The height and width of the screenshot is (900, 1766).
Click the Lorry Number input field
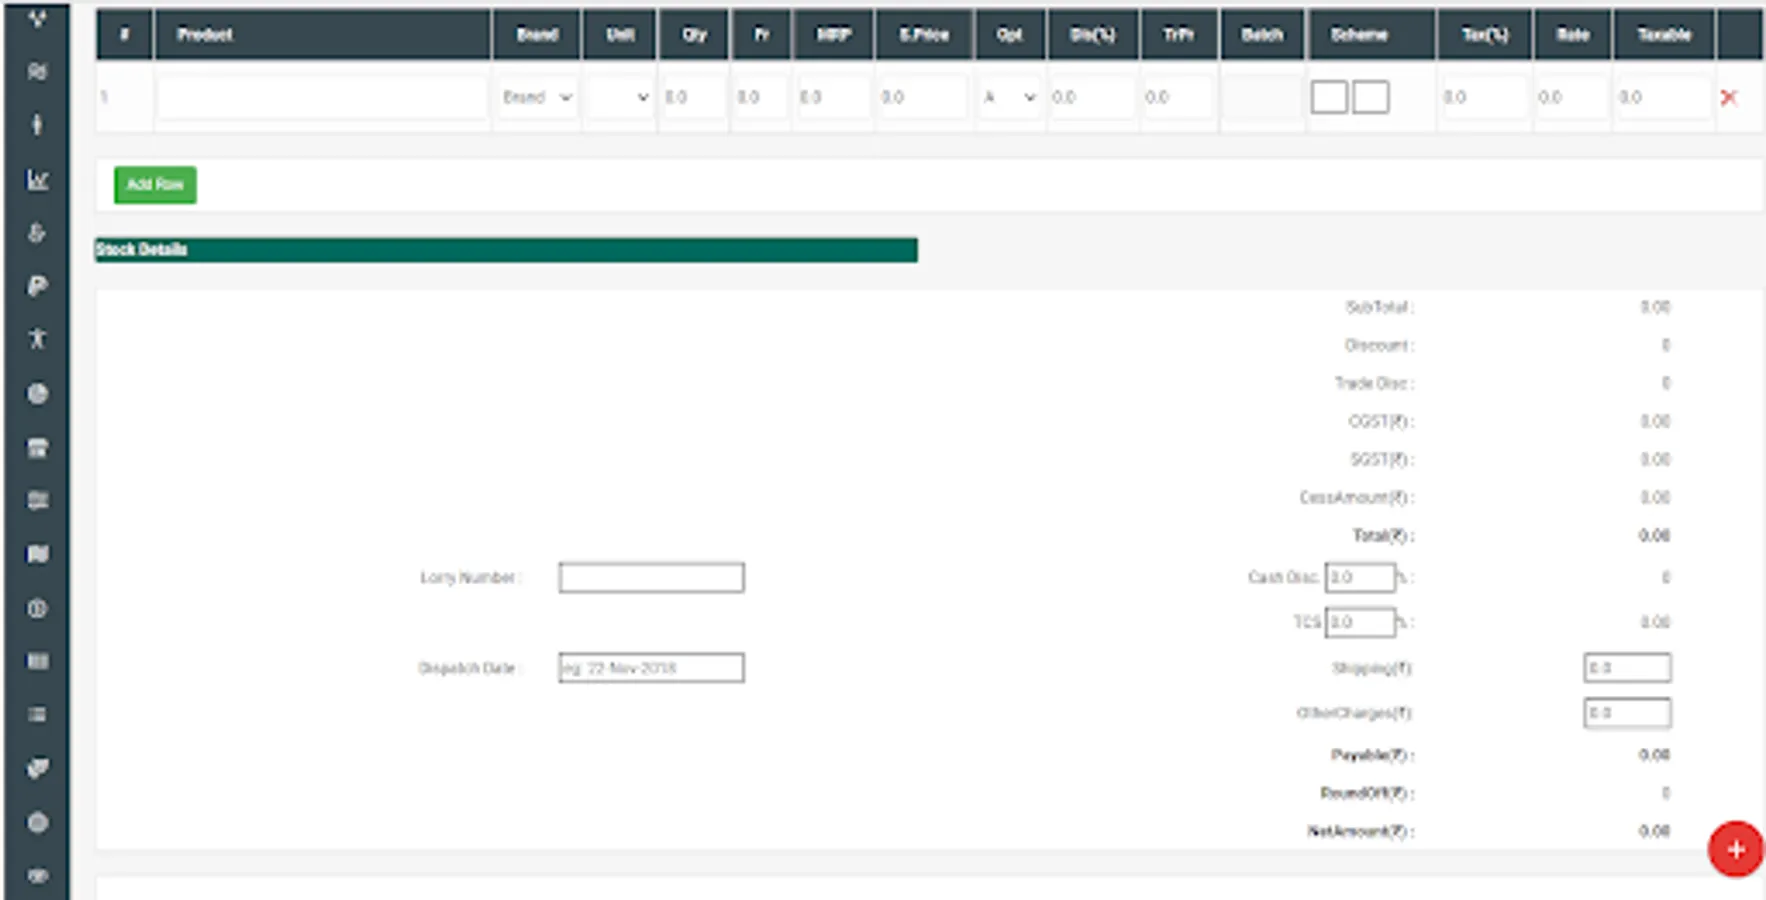pyautogui.click(x=650, y=577)
